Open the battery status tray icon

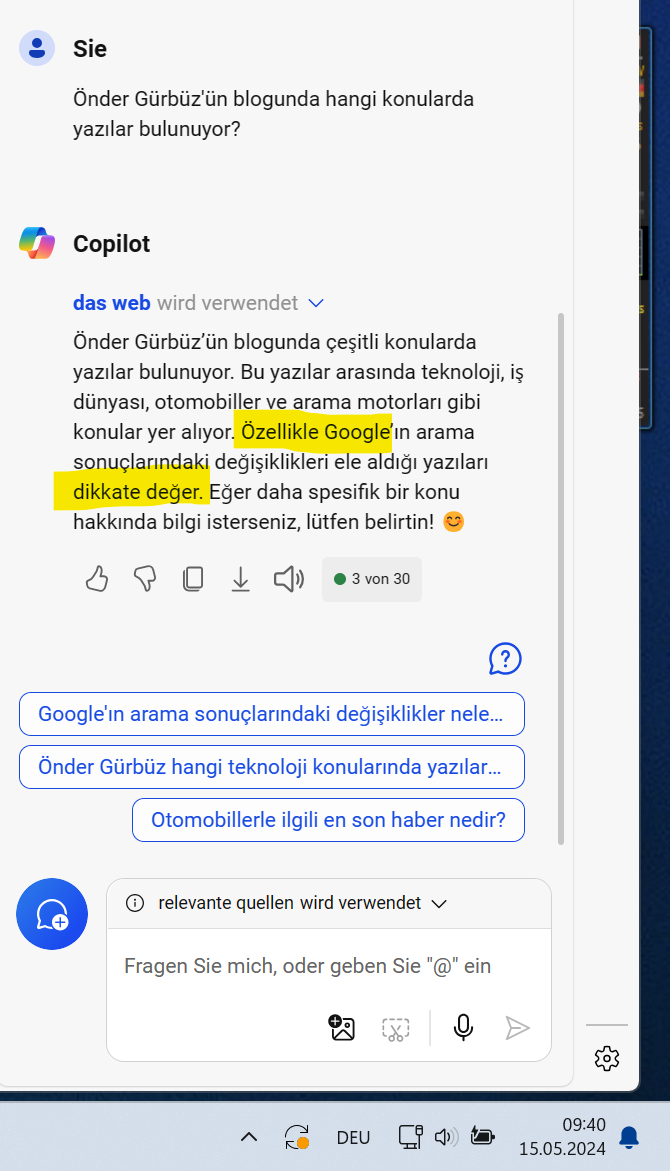[483, 1137]
